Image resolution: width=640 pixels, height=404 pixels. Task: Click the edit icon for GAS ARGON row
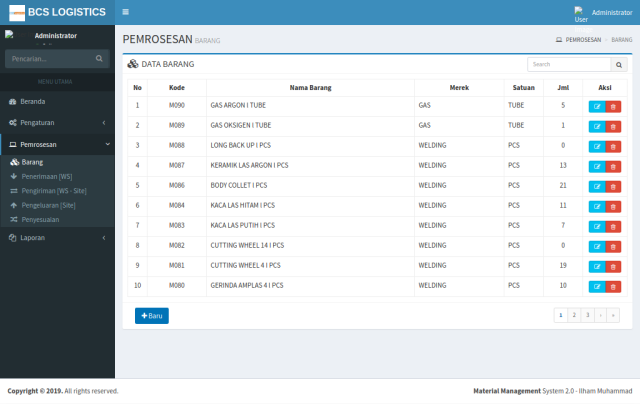597,105
